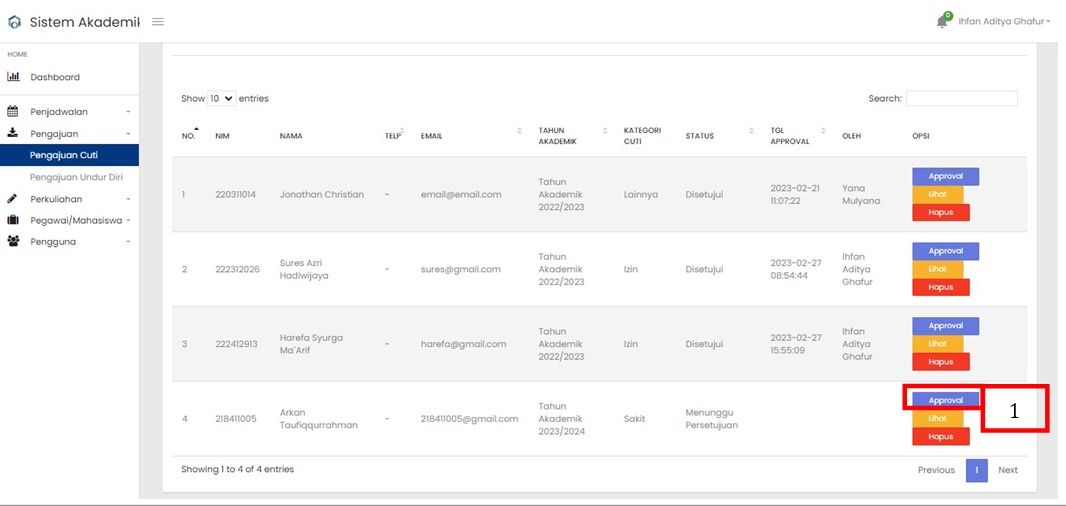This screenshot has height=506, width=1066.
Task: Click the Sistem Akademik logo icon
Action: [14, 22]
